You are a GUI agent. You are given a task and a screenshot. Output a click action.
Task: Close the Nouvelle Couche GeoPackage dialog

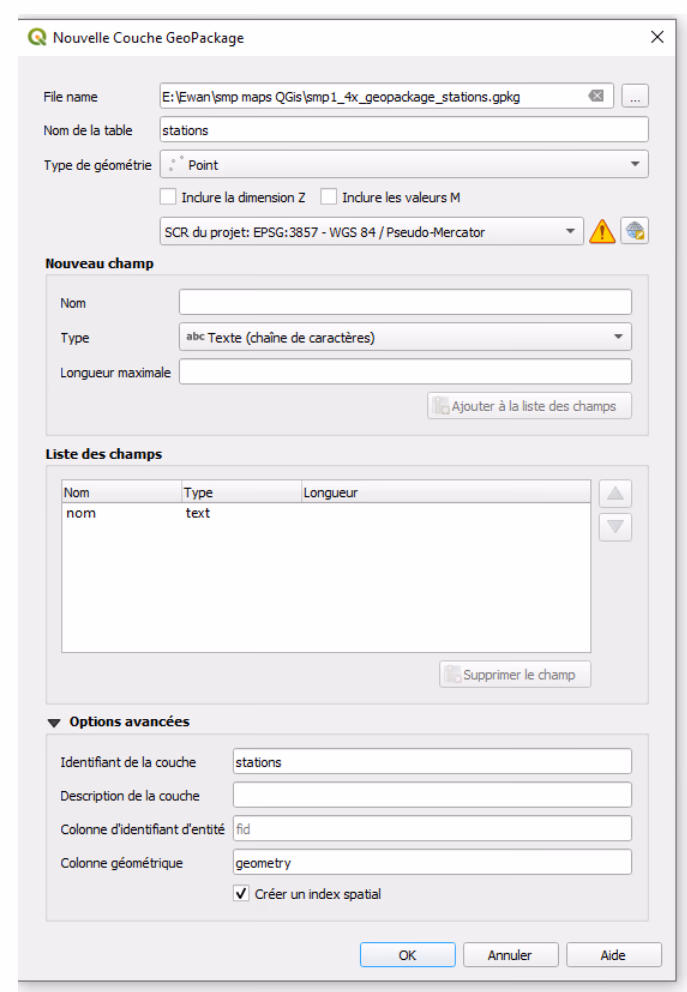(x=657, y=37)
